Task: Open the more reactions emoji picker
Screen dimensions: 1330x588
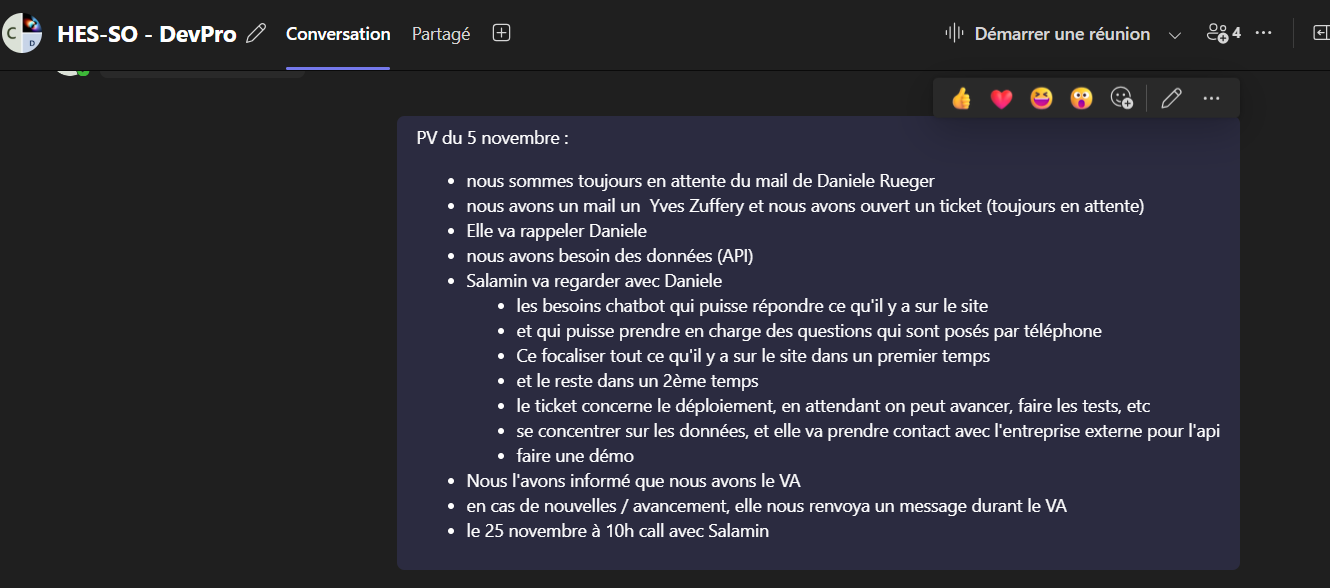Action: pyautogui.click(x=1122, y=98)
